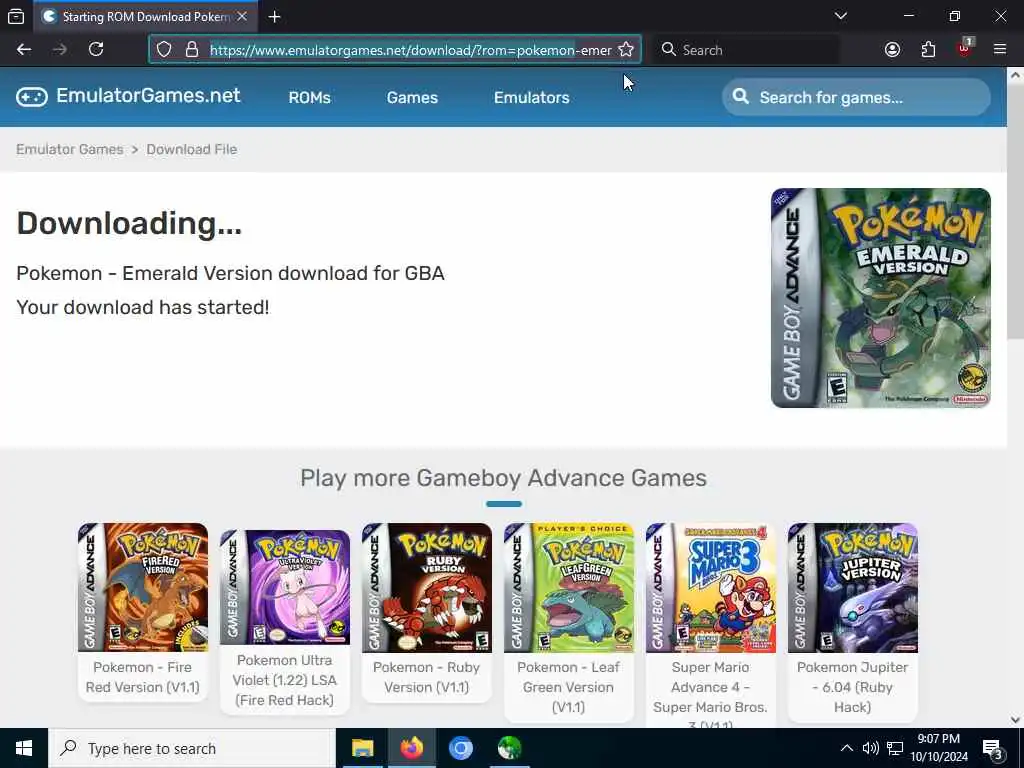Click the scrollbar down arrow
The image size is (1024, 768).
[1015, 720]
